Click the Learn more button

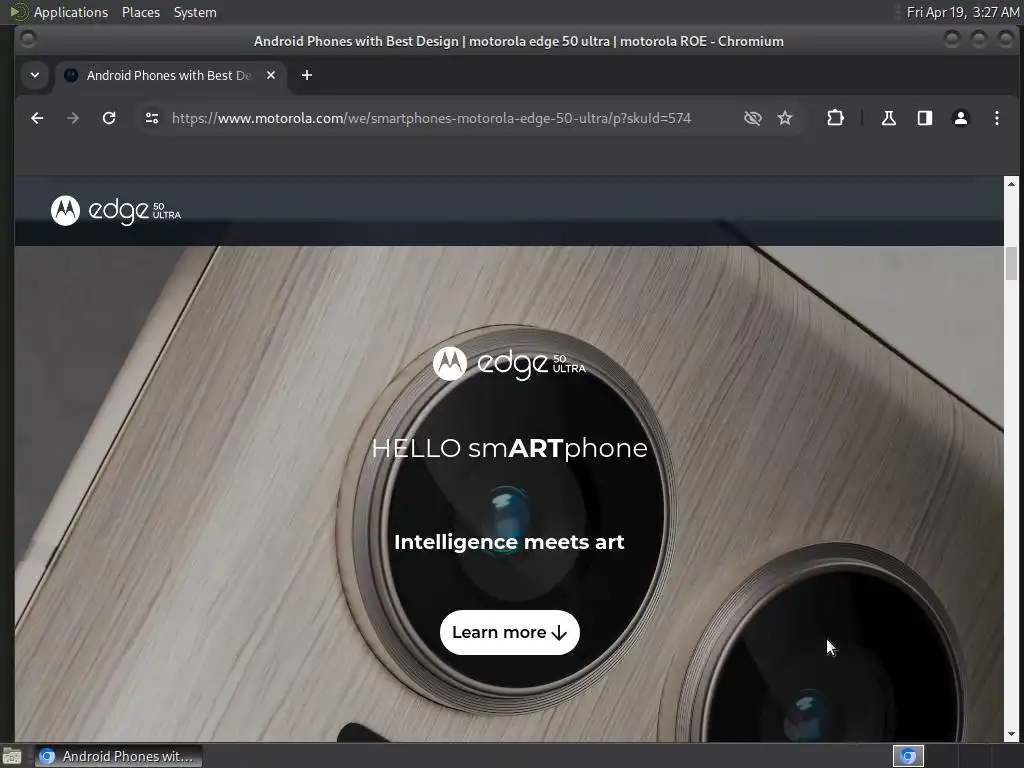coord(509,632)
